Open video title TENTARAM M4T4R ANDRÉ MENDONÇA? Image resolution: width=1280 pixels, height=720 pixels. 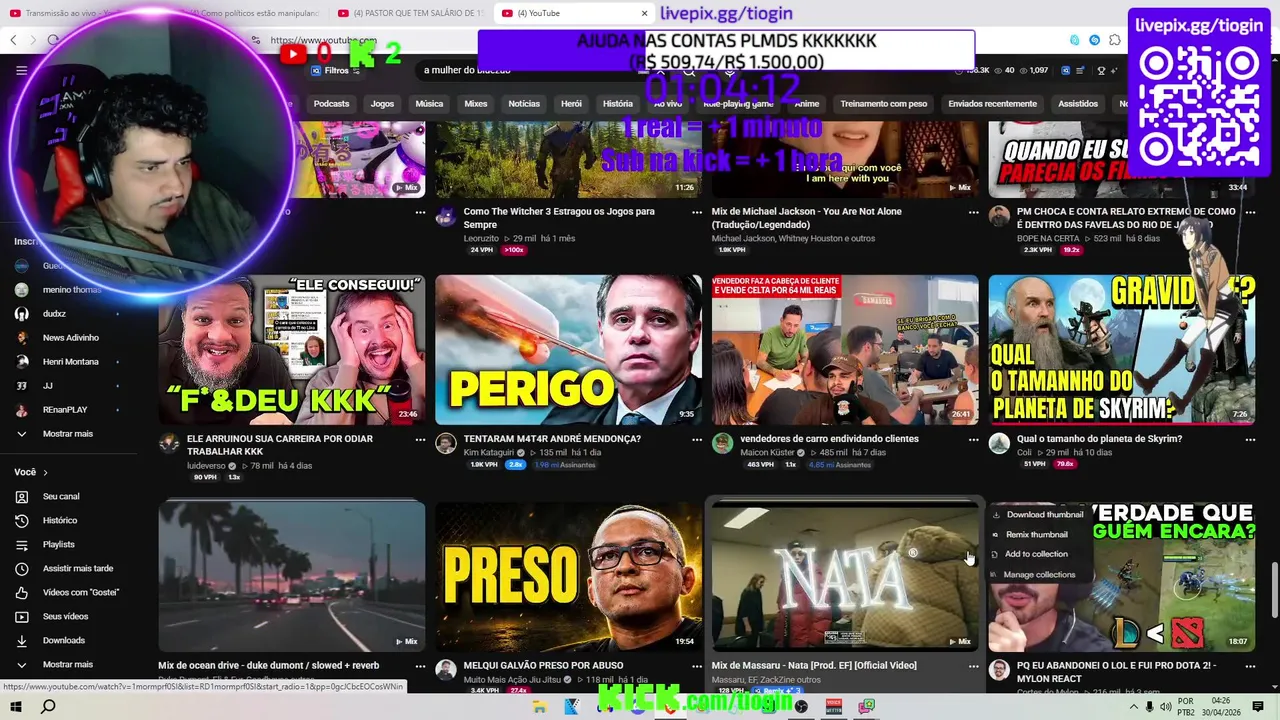[x=552, y=439]
